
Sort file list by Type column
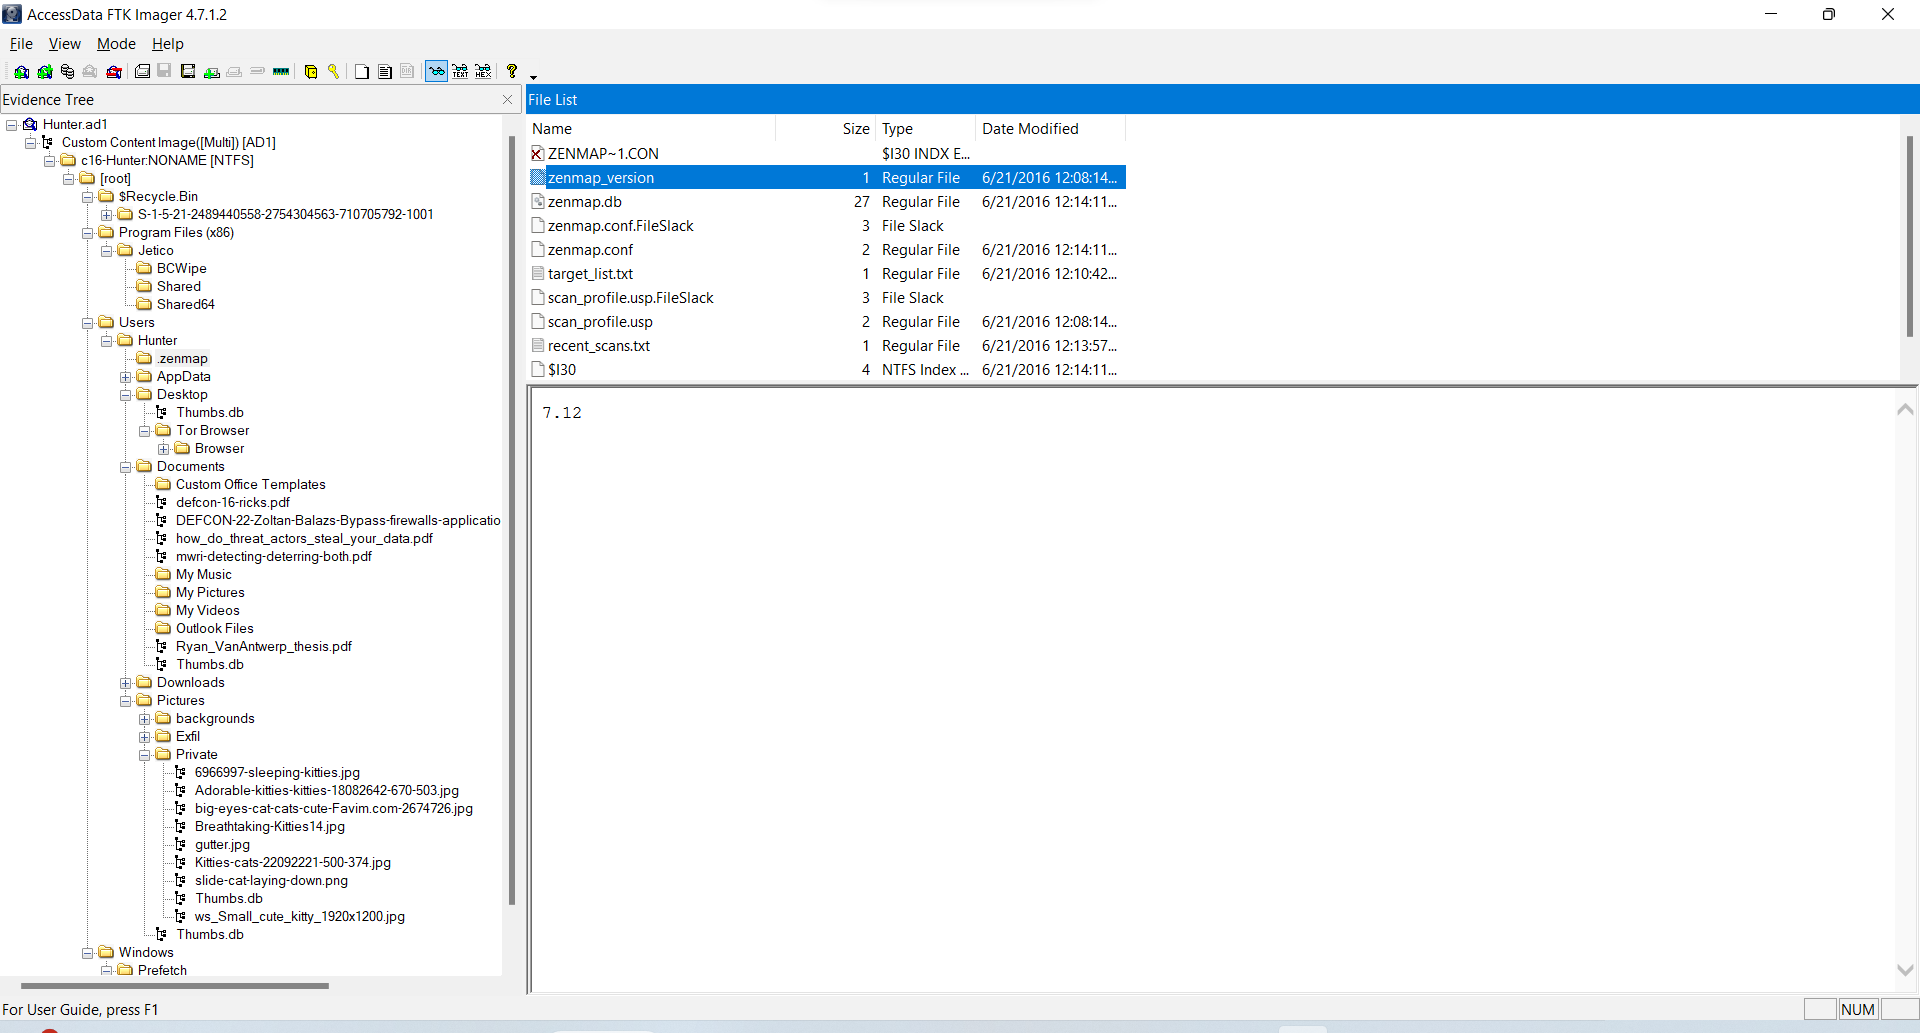click(926, 129)
